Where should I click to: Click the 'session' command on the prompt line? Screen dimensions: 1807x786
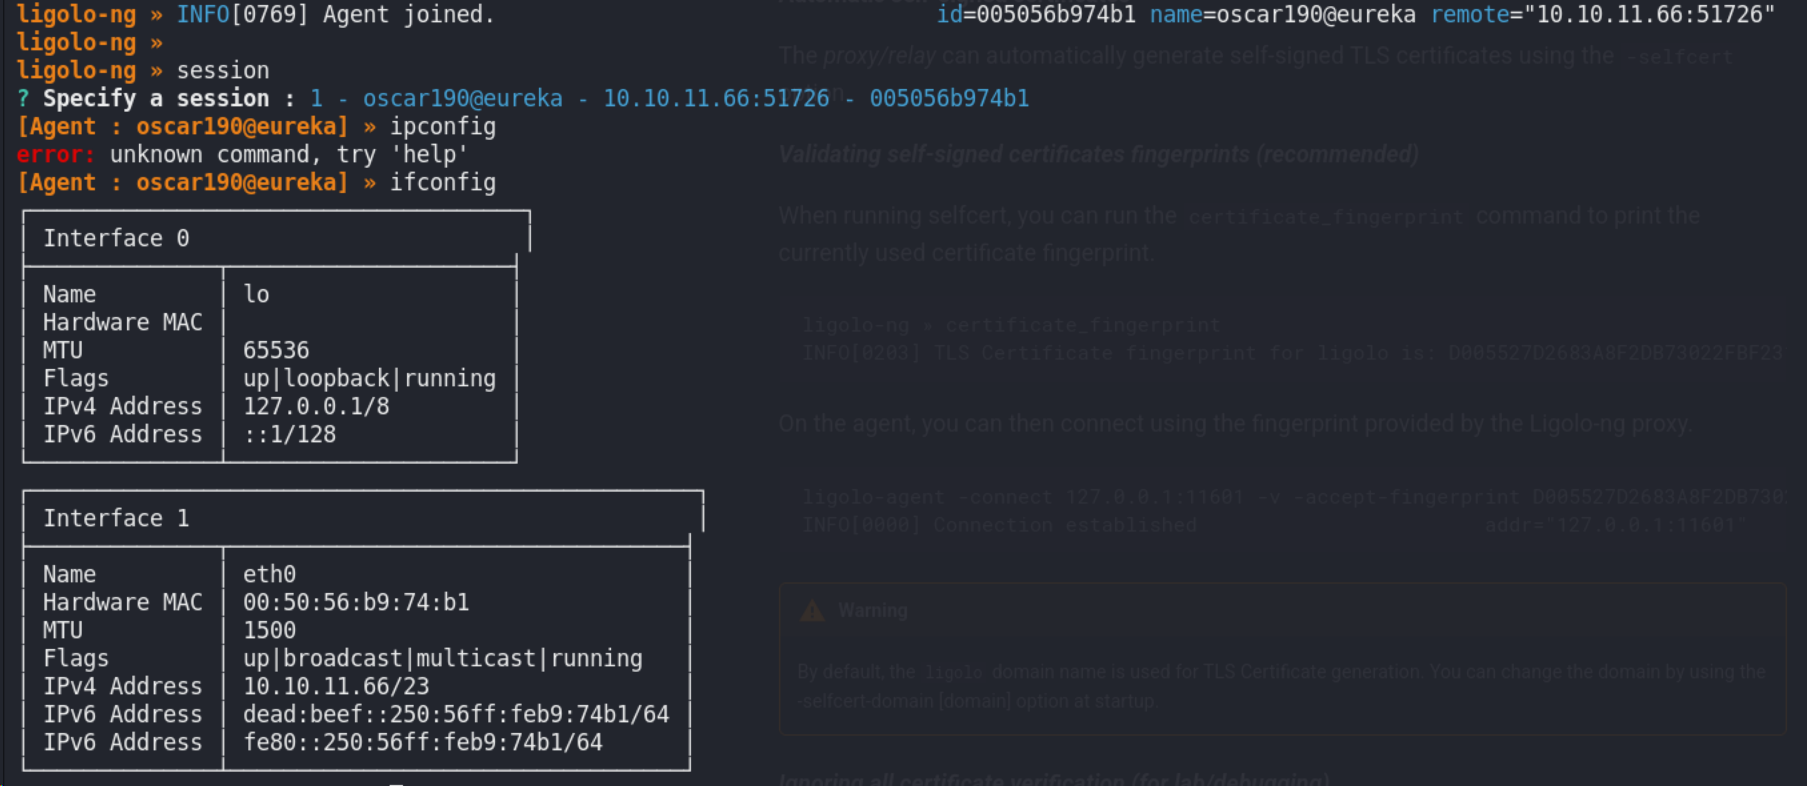click(223, 71)
